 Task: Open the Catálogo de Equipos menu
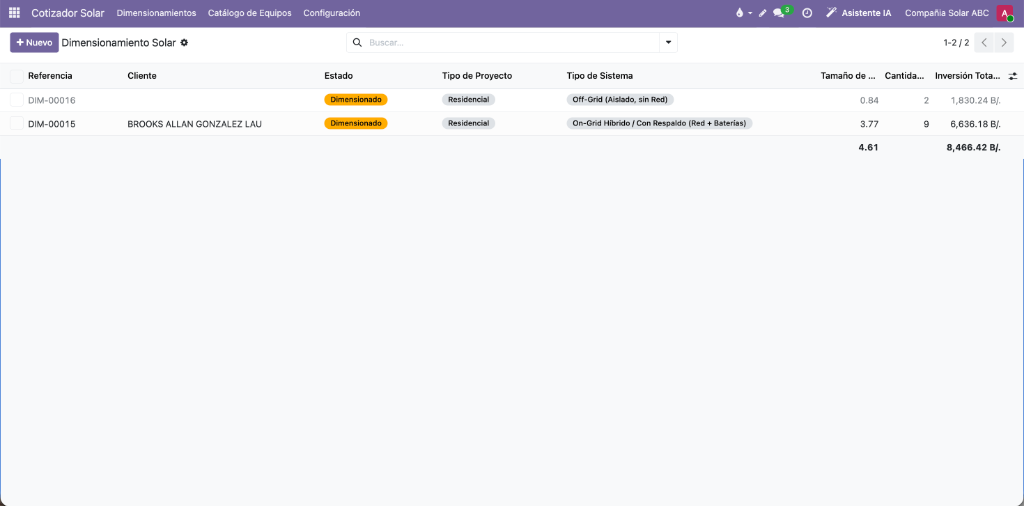click(249, 13)
